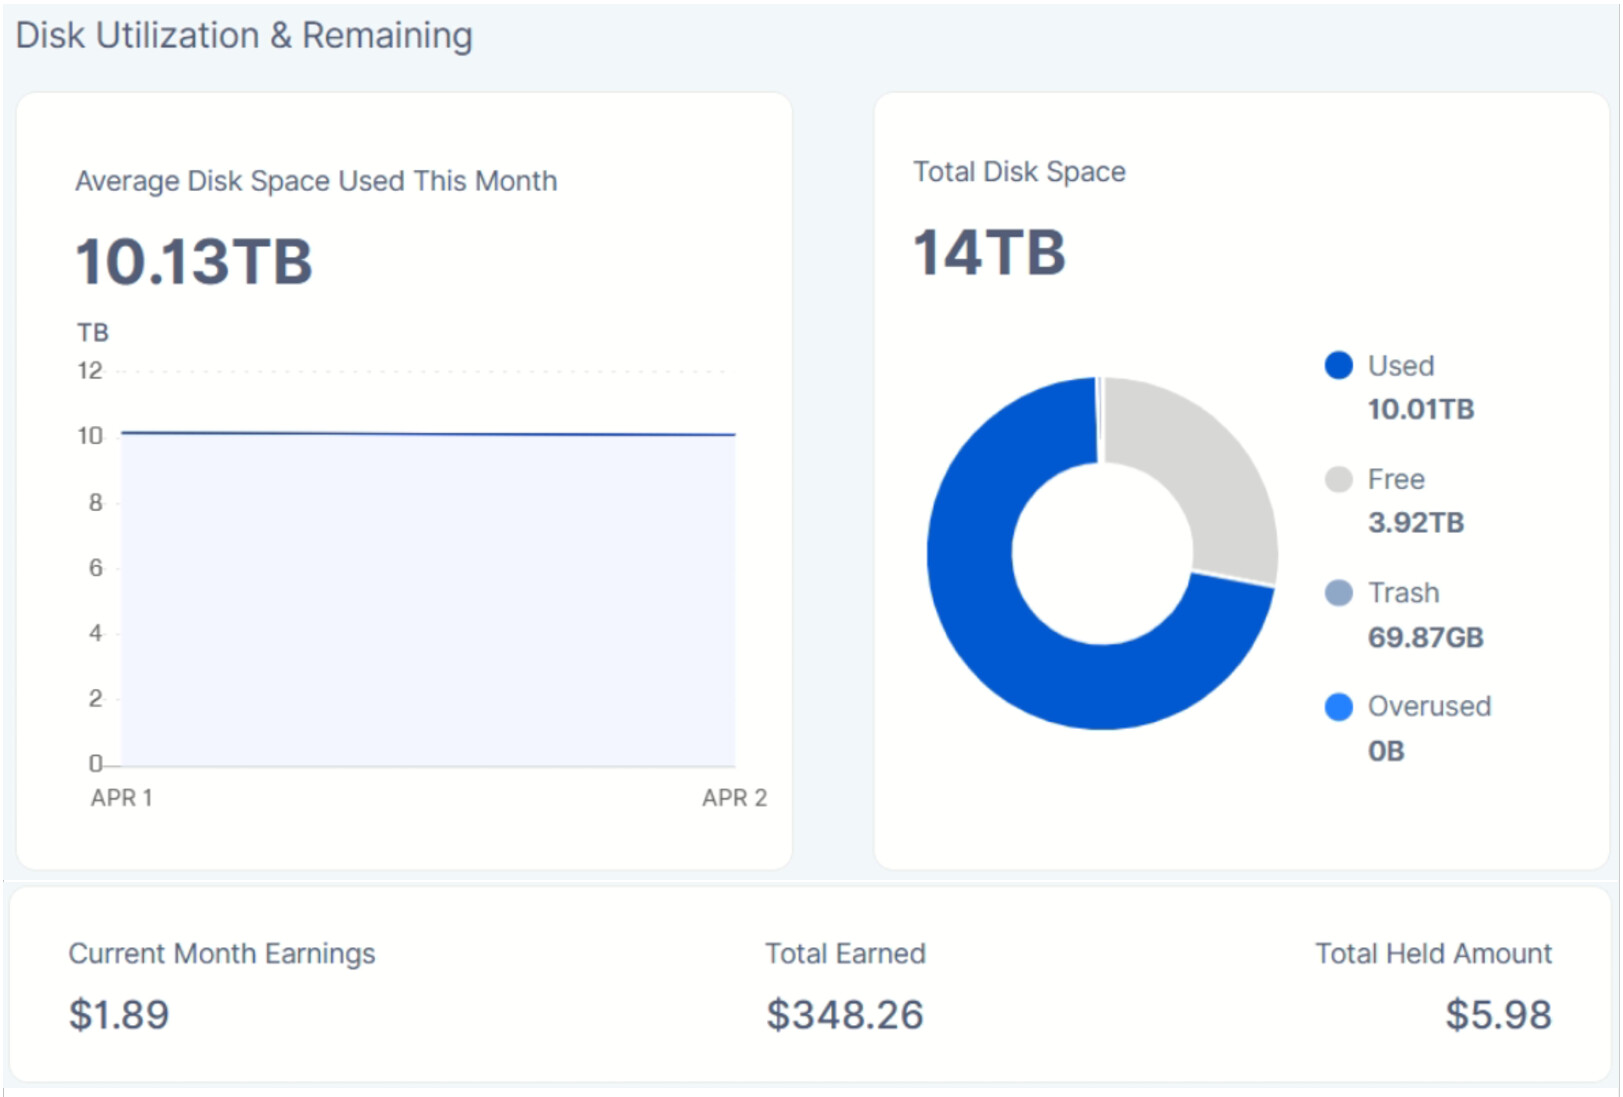Click the Overused legend dot
This screenshot has height=1097, width=1623.
[1338, 707]
